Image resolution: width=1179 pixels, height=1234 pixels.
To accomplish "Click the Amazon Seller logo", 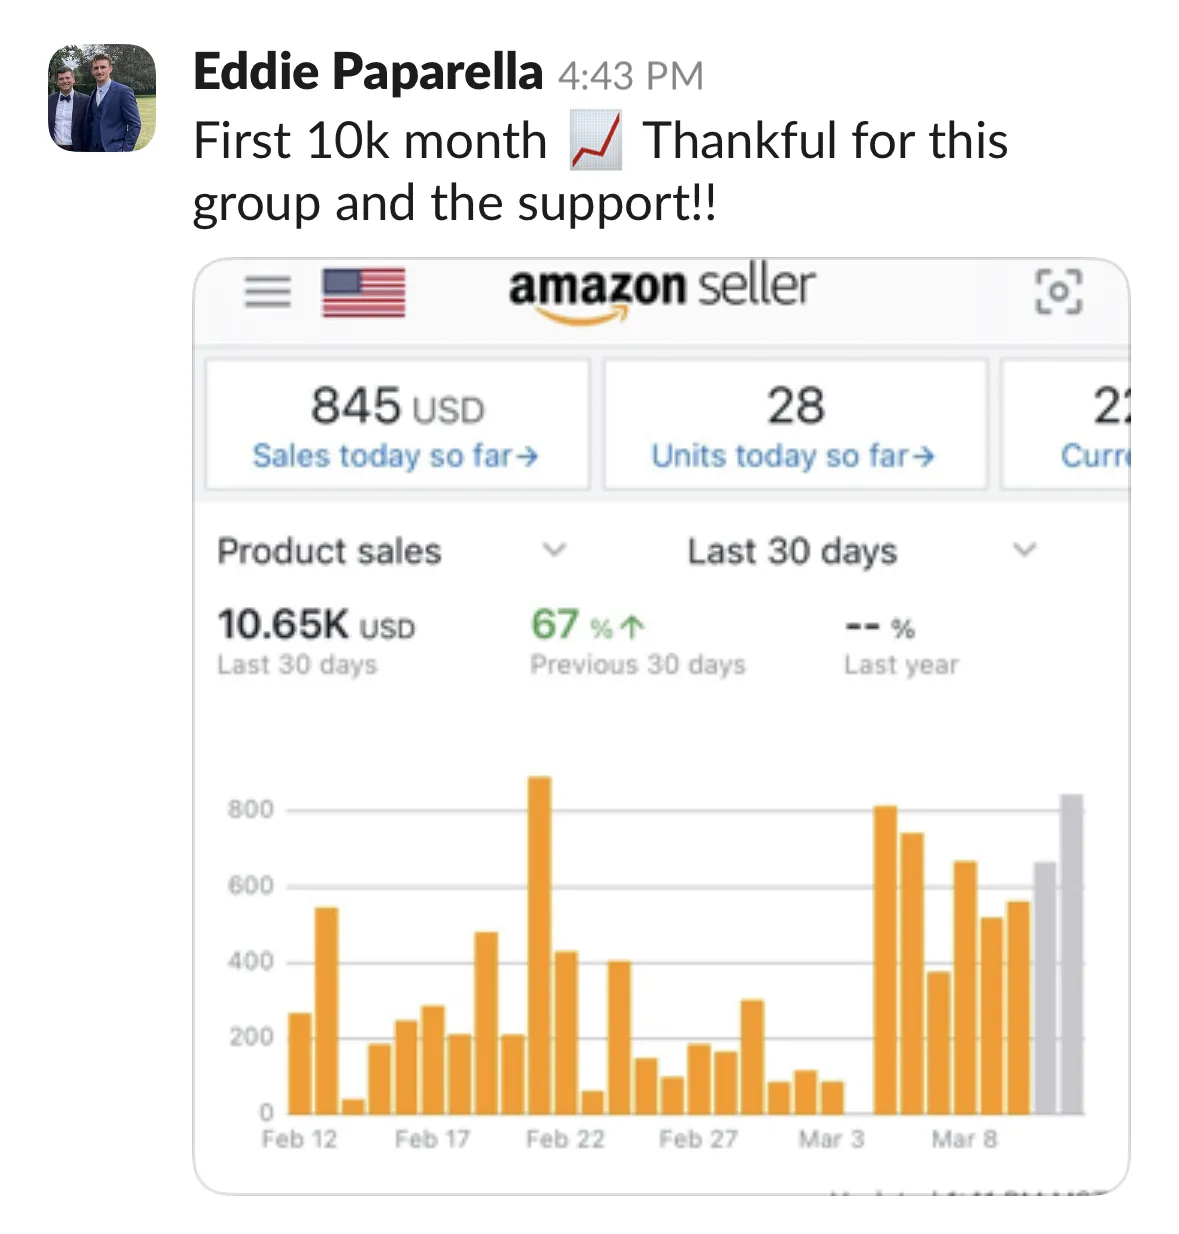I will (661, 290).
